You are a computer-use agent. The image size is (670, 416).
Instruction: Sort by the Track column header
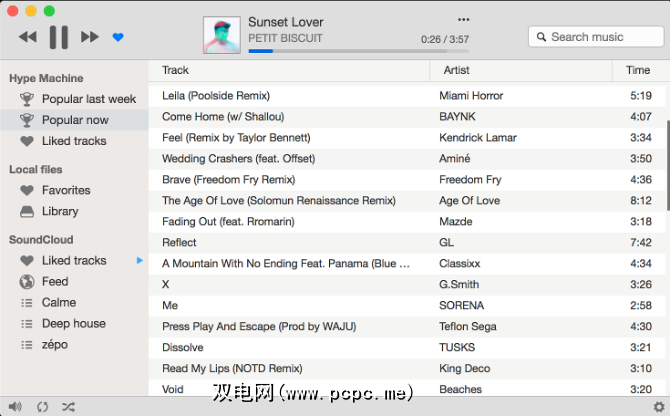(289, 70)
